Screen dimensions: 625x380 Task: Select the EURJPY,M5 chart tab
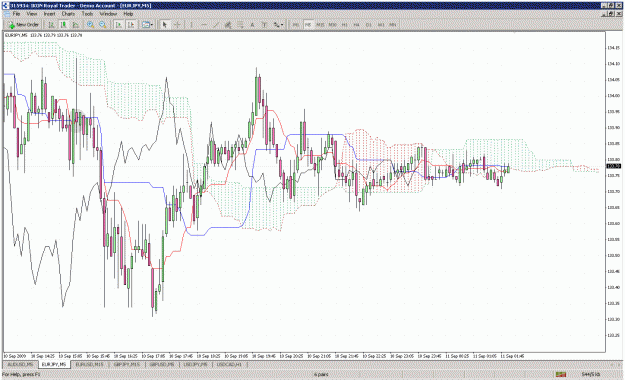(x=54, y=364)
